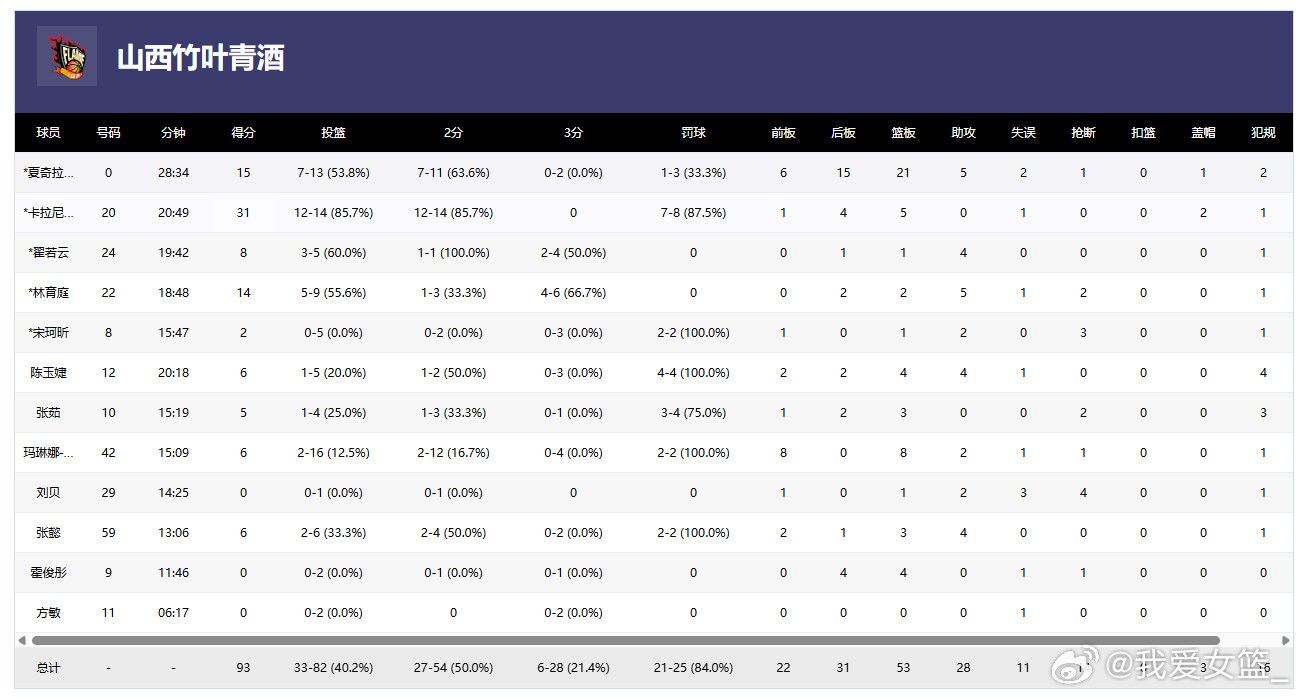Click the 球员 column header
The width and height of the screenshot is (1301, 698).
(48, 133)
